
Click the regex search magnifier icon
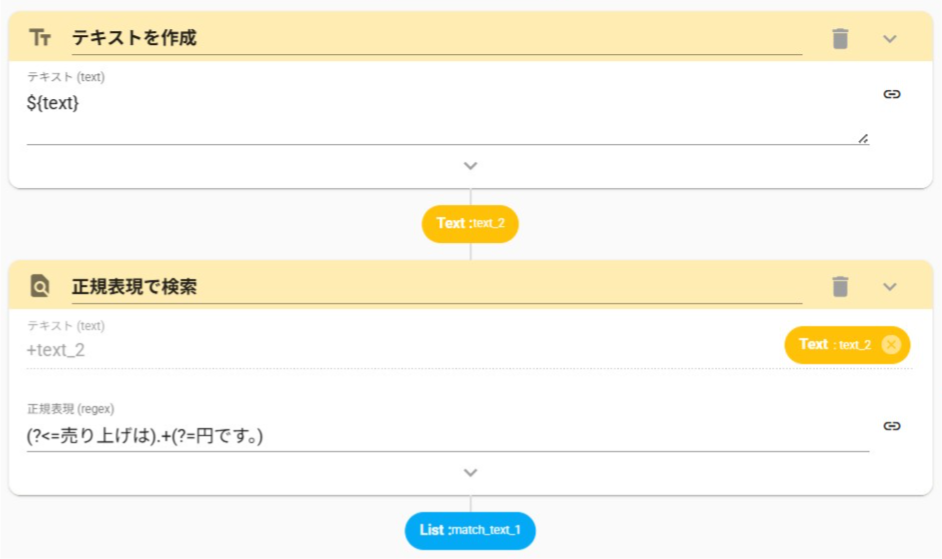tap(40, 287)
